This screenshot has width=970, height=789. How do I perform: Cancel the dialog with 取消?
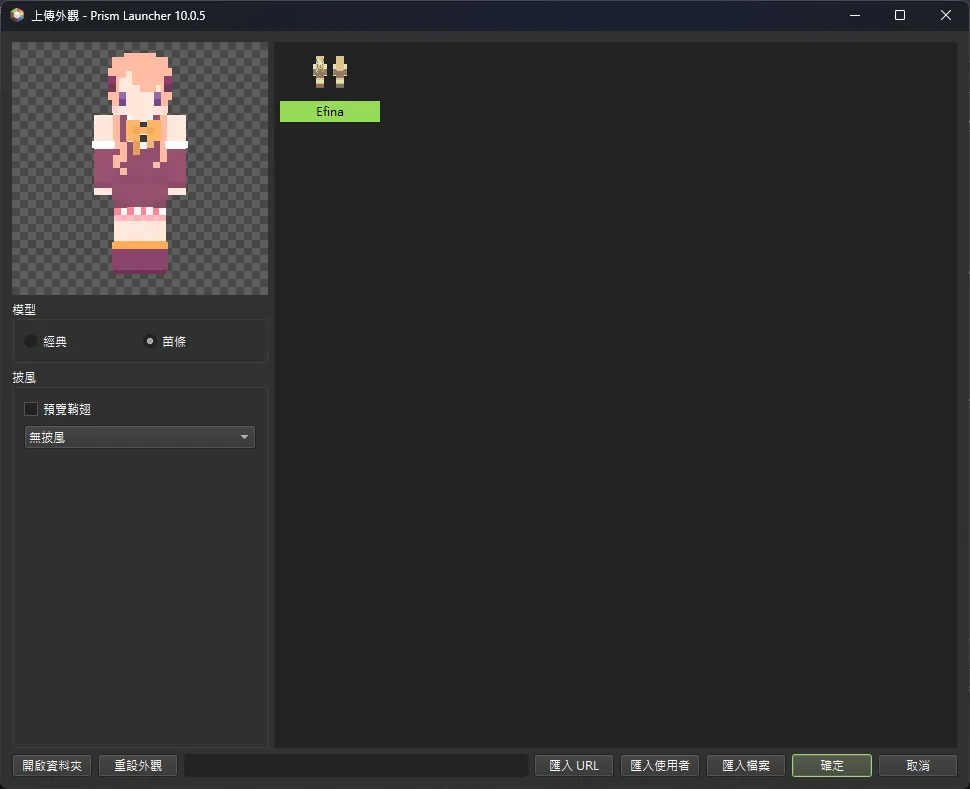point(917,765)
